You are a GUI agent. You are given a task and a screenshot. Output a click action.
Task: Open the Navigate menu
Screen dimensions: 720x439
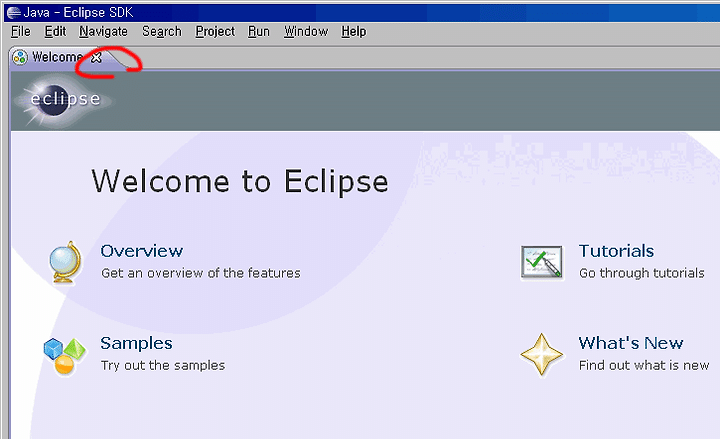[x=103, y=32]
